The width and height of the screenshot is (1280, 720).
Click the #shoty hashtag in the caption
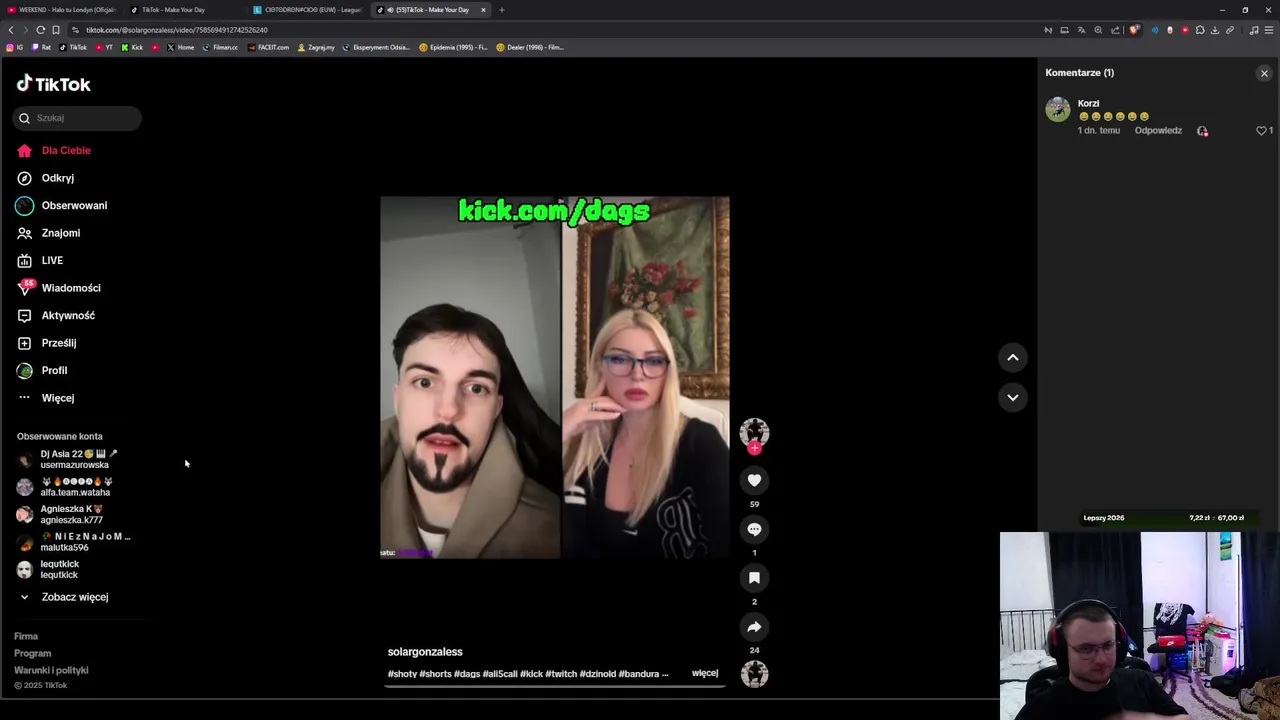402,674
